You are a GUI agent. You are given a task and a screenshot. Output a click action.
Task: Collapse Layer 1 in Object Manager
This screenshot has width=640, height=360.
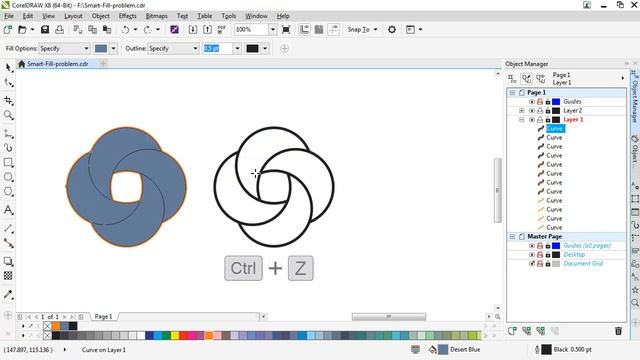(x=521, y=120)
